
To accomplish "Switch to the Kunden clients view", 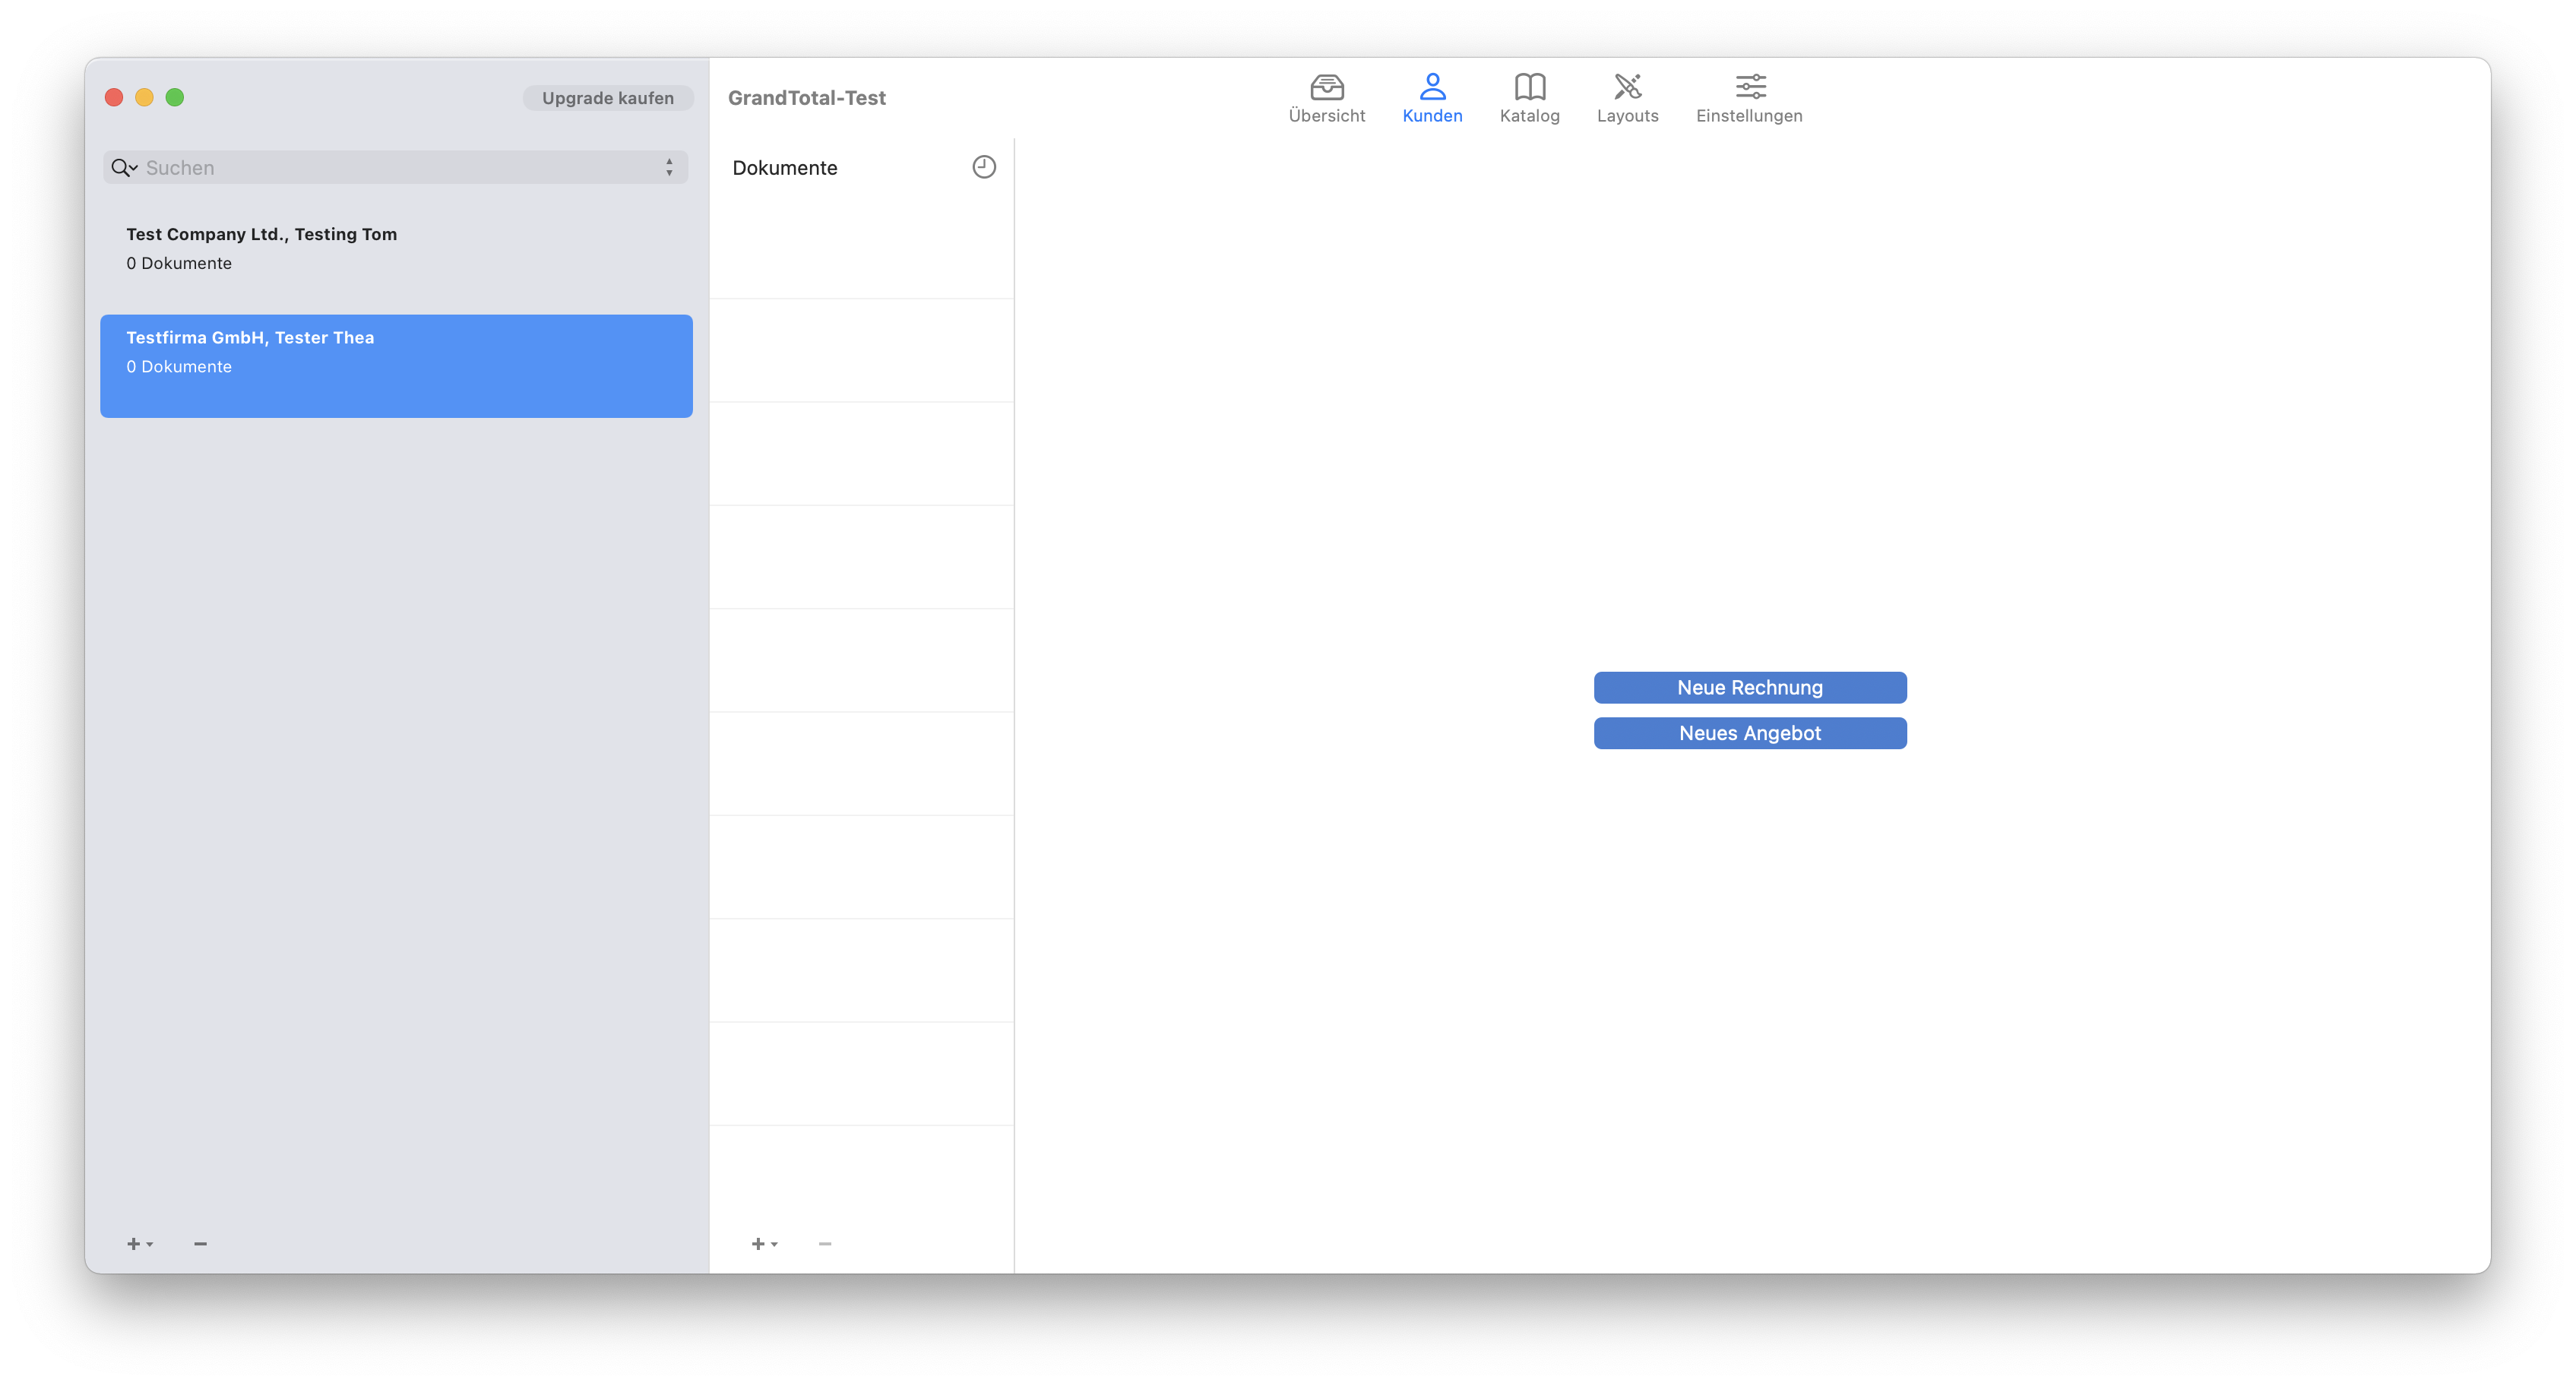I will [x=1432, y=98].
